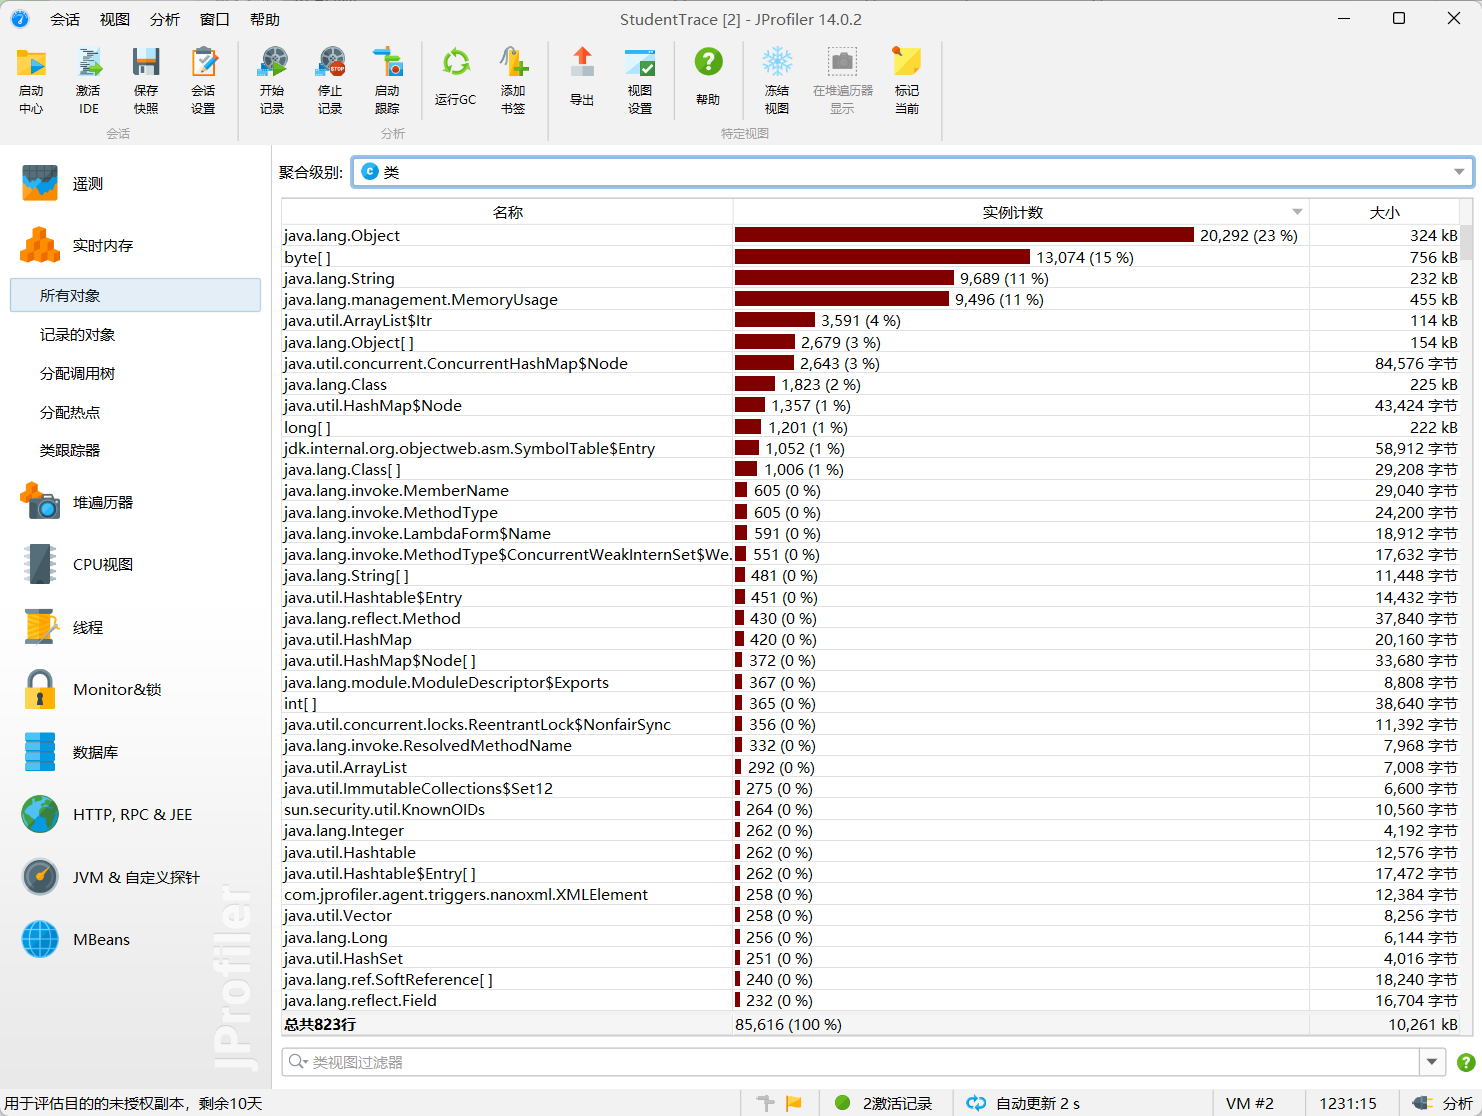
Task: Toggle the flag icon in status bar
Action: (794, 1103)
